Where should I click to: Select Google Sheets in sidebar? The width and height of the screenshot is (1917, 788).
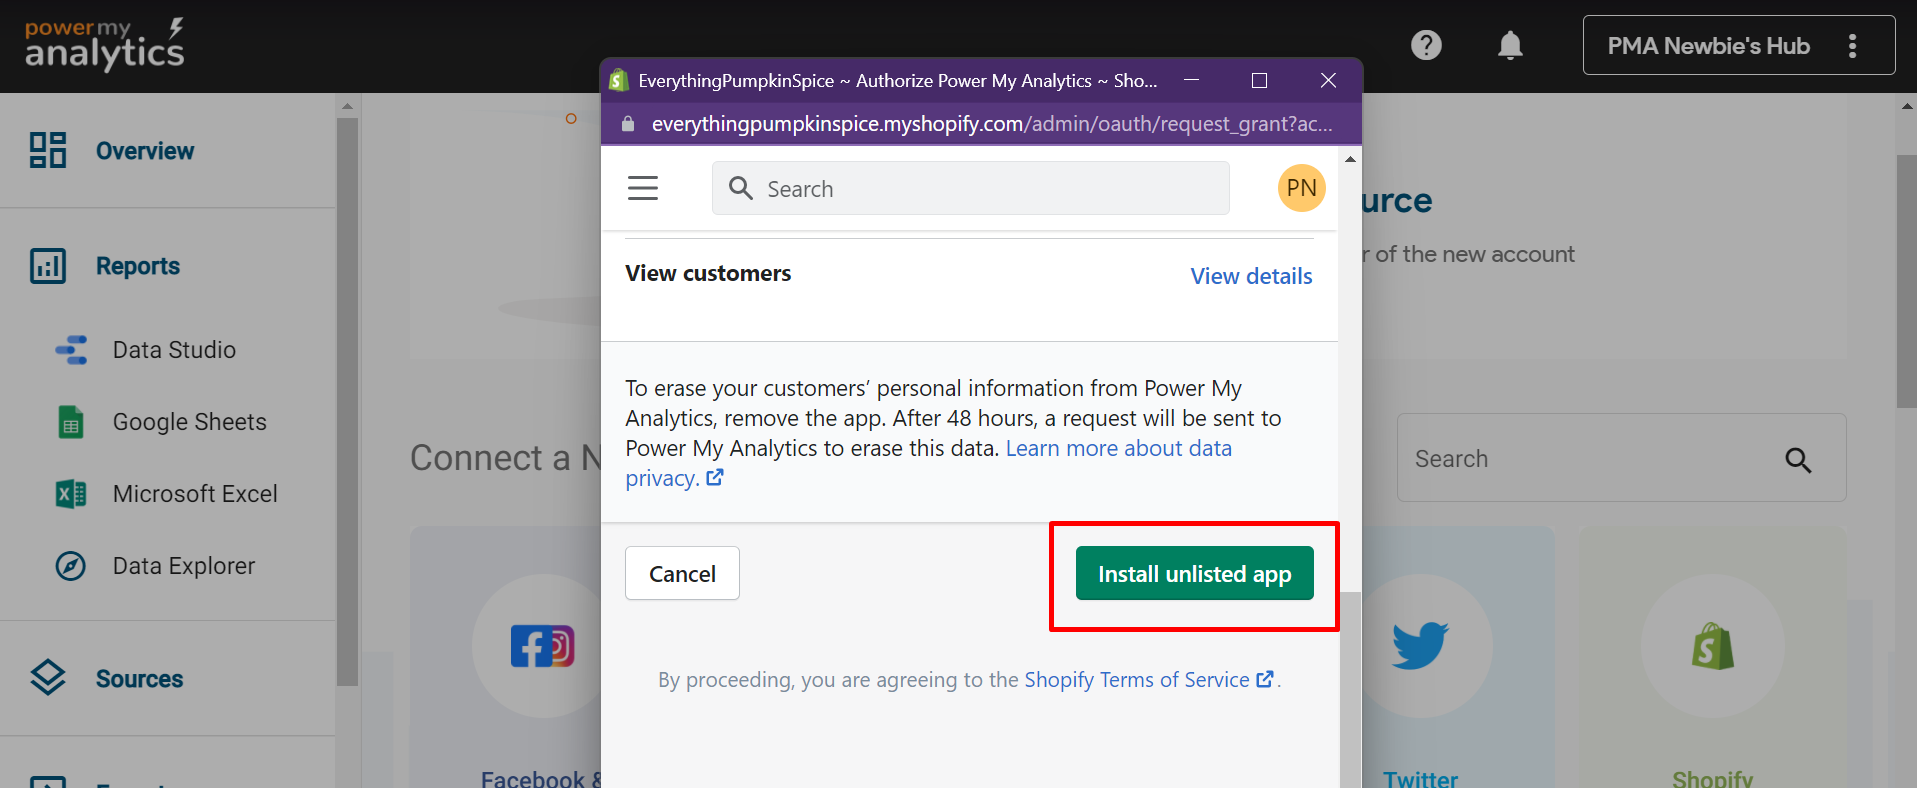(x=189, y=422)
